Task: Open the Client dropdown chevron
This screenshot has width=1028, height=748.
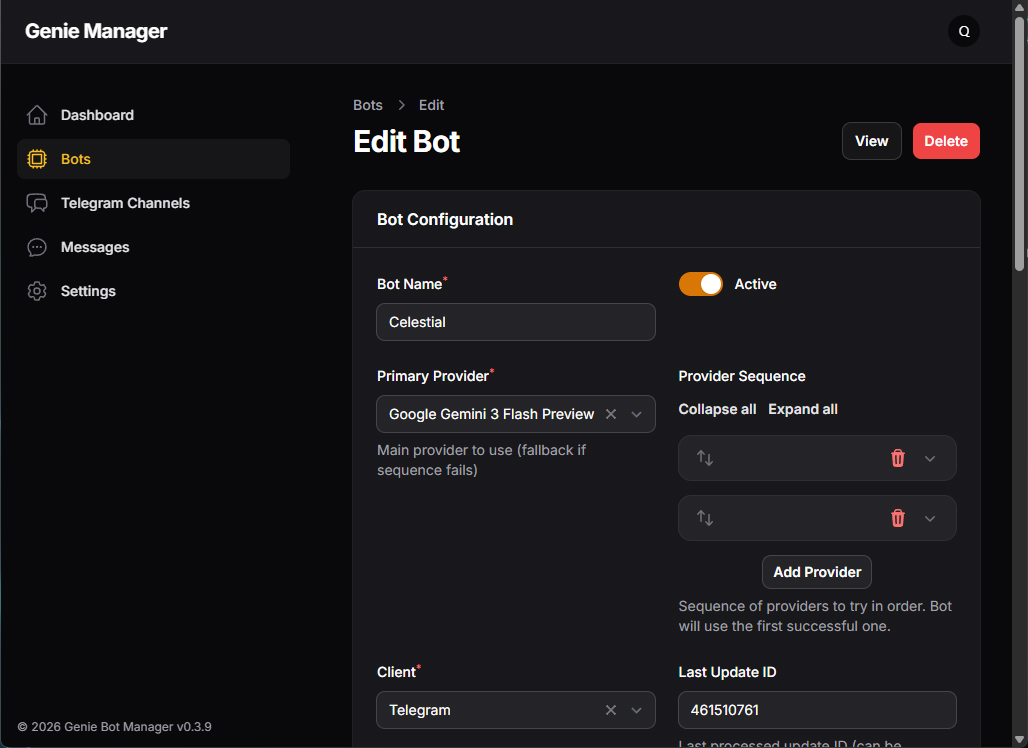Action: click(x=637, y=710)
